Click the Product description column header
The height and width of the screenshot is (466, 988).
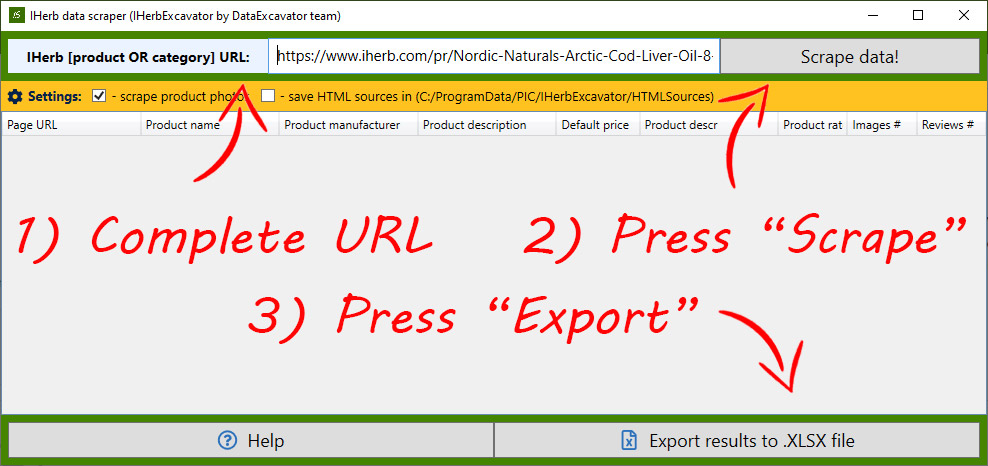point(487,125)
